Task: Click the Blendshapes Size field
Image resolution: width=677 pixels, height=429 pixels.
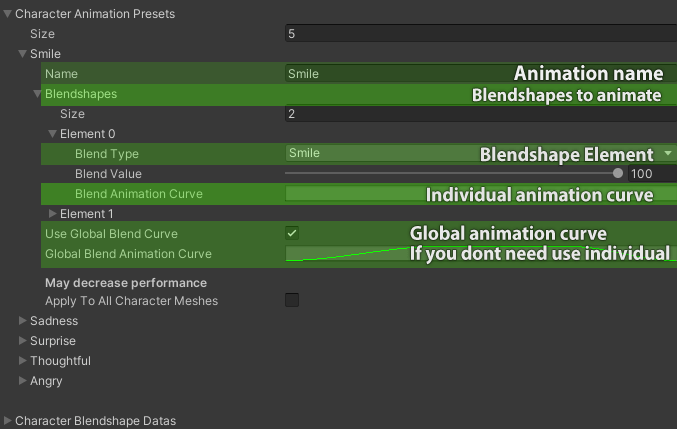Action: [x=480, y=114]
